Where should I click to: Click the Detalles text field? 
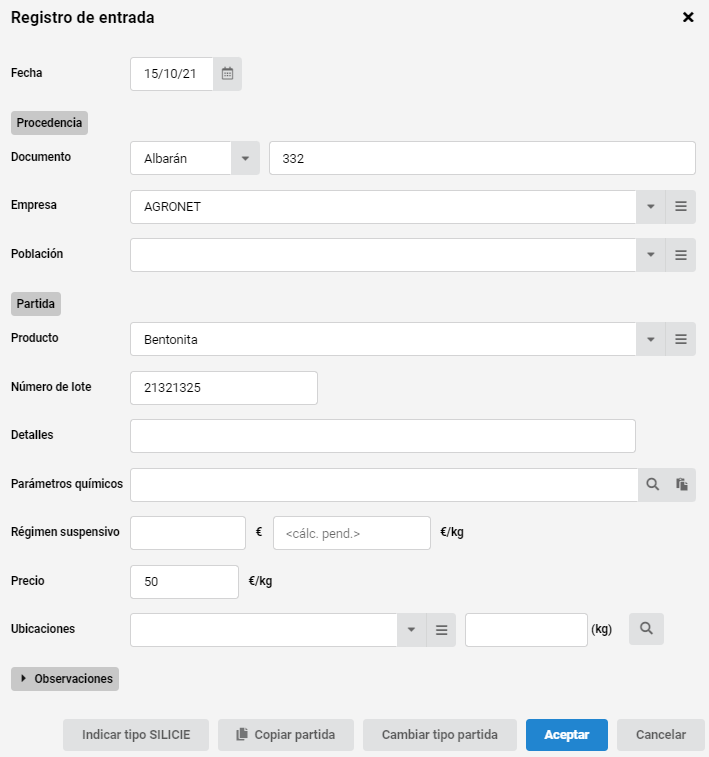pos(383,436)
